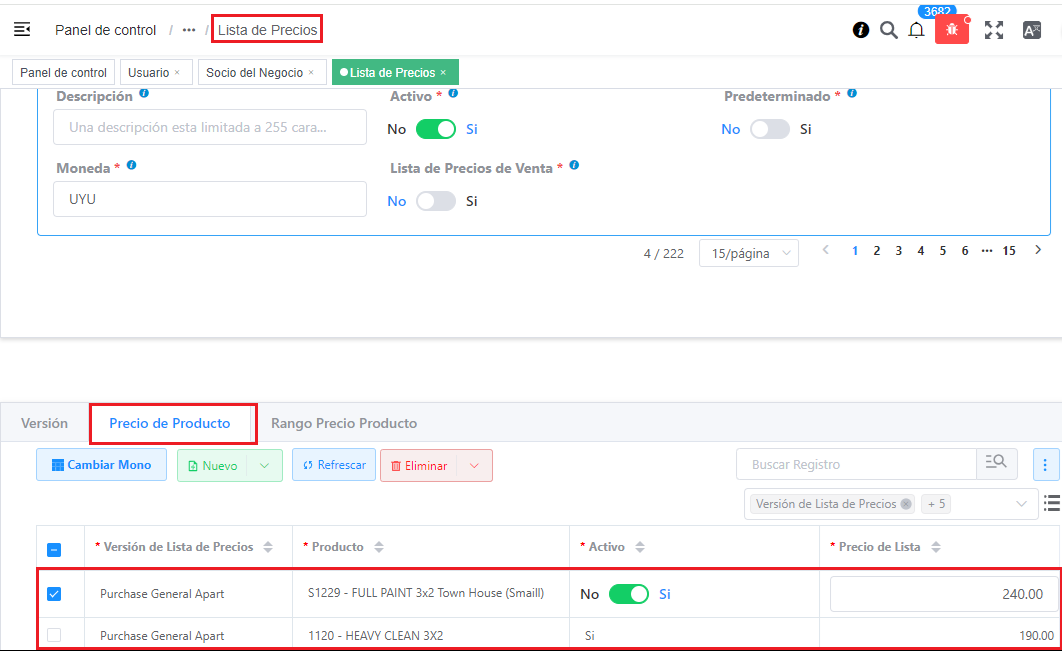Toggle the Predeterminado switch
The width and height of the screenshot is (1062, 651).
[x=770, y=129]
